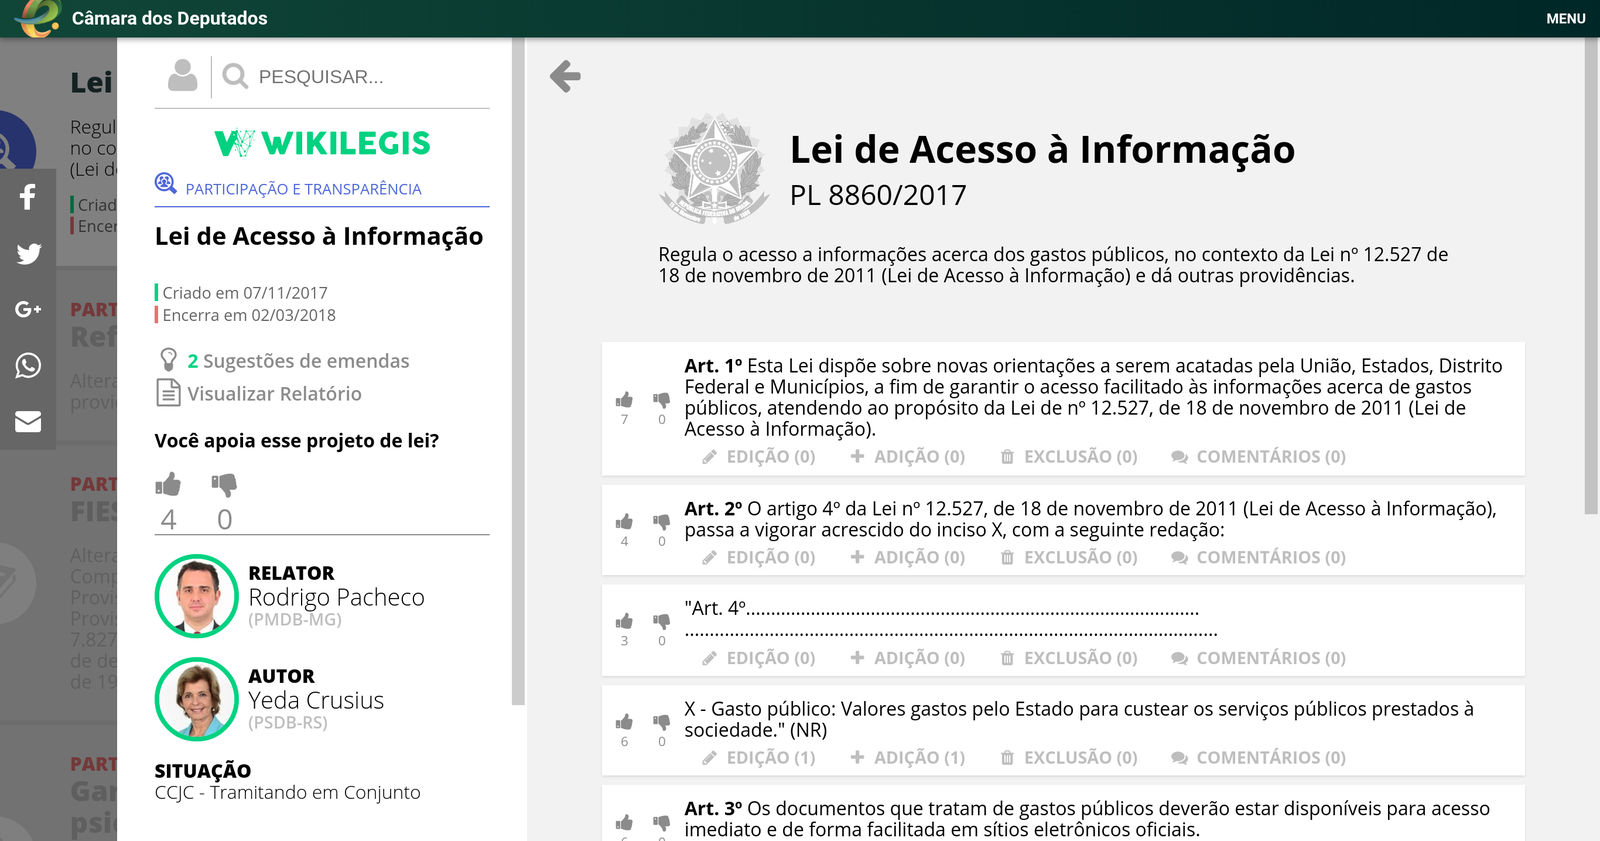Expand ADIÇÃO (1) for item X

908,758
